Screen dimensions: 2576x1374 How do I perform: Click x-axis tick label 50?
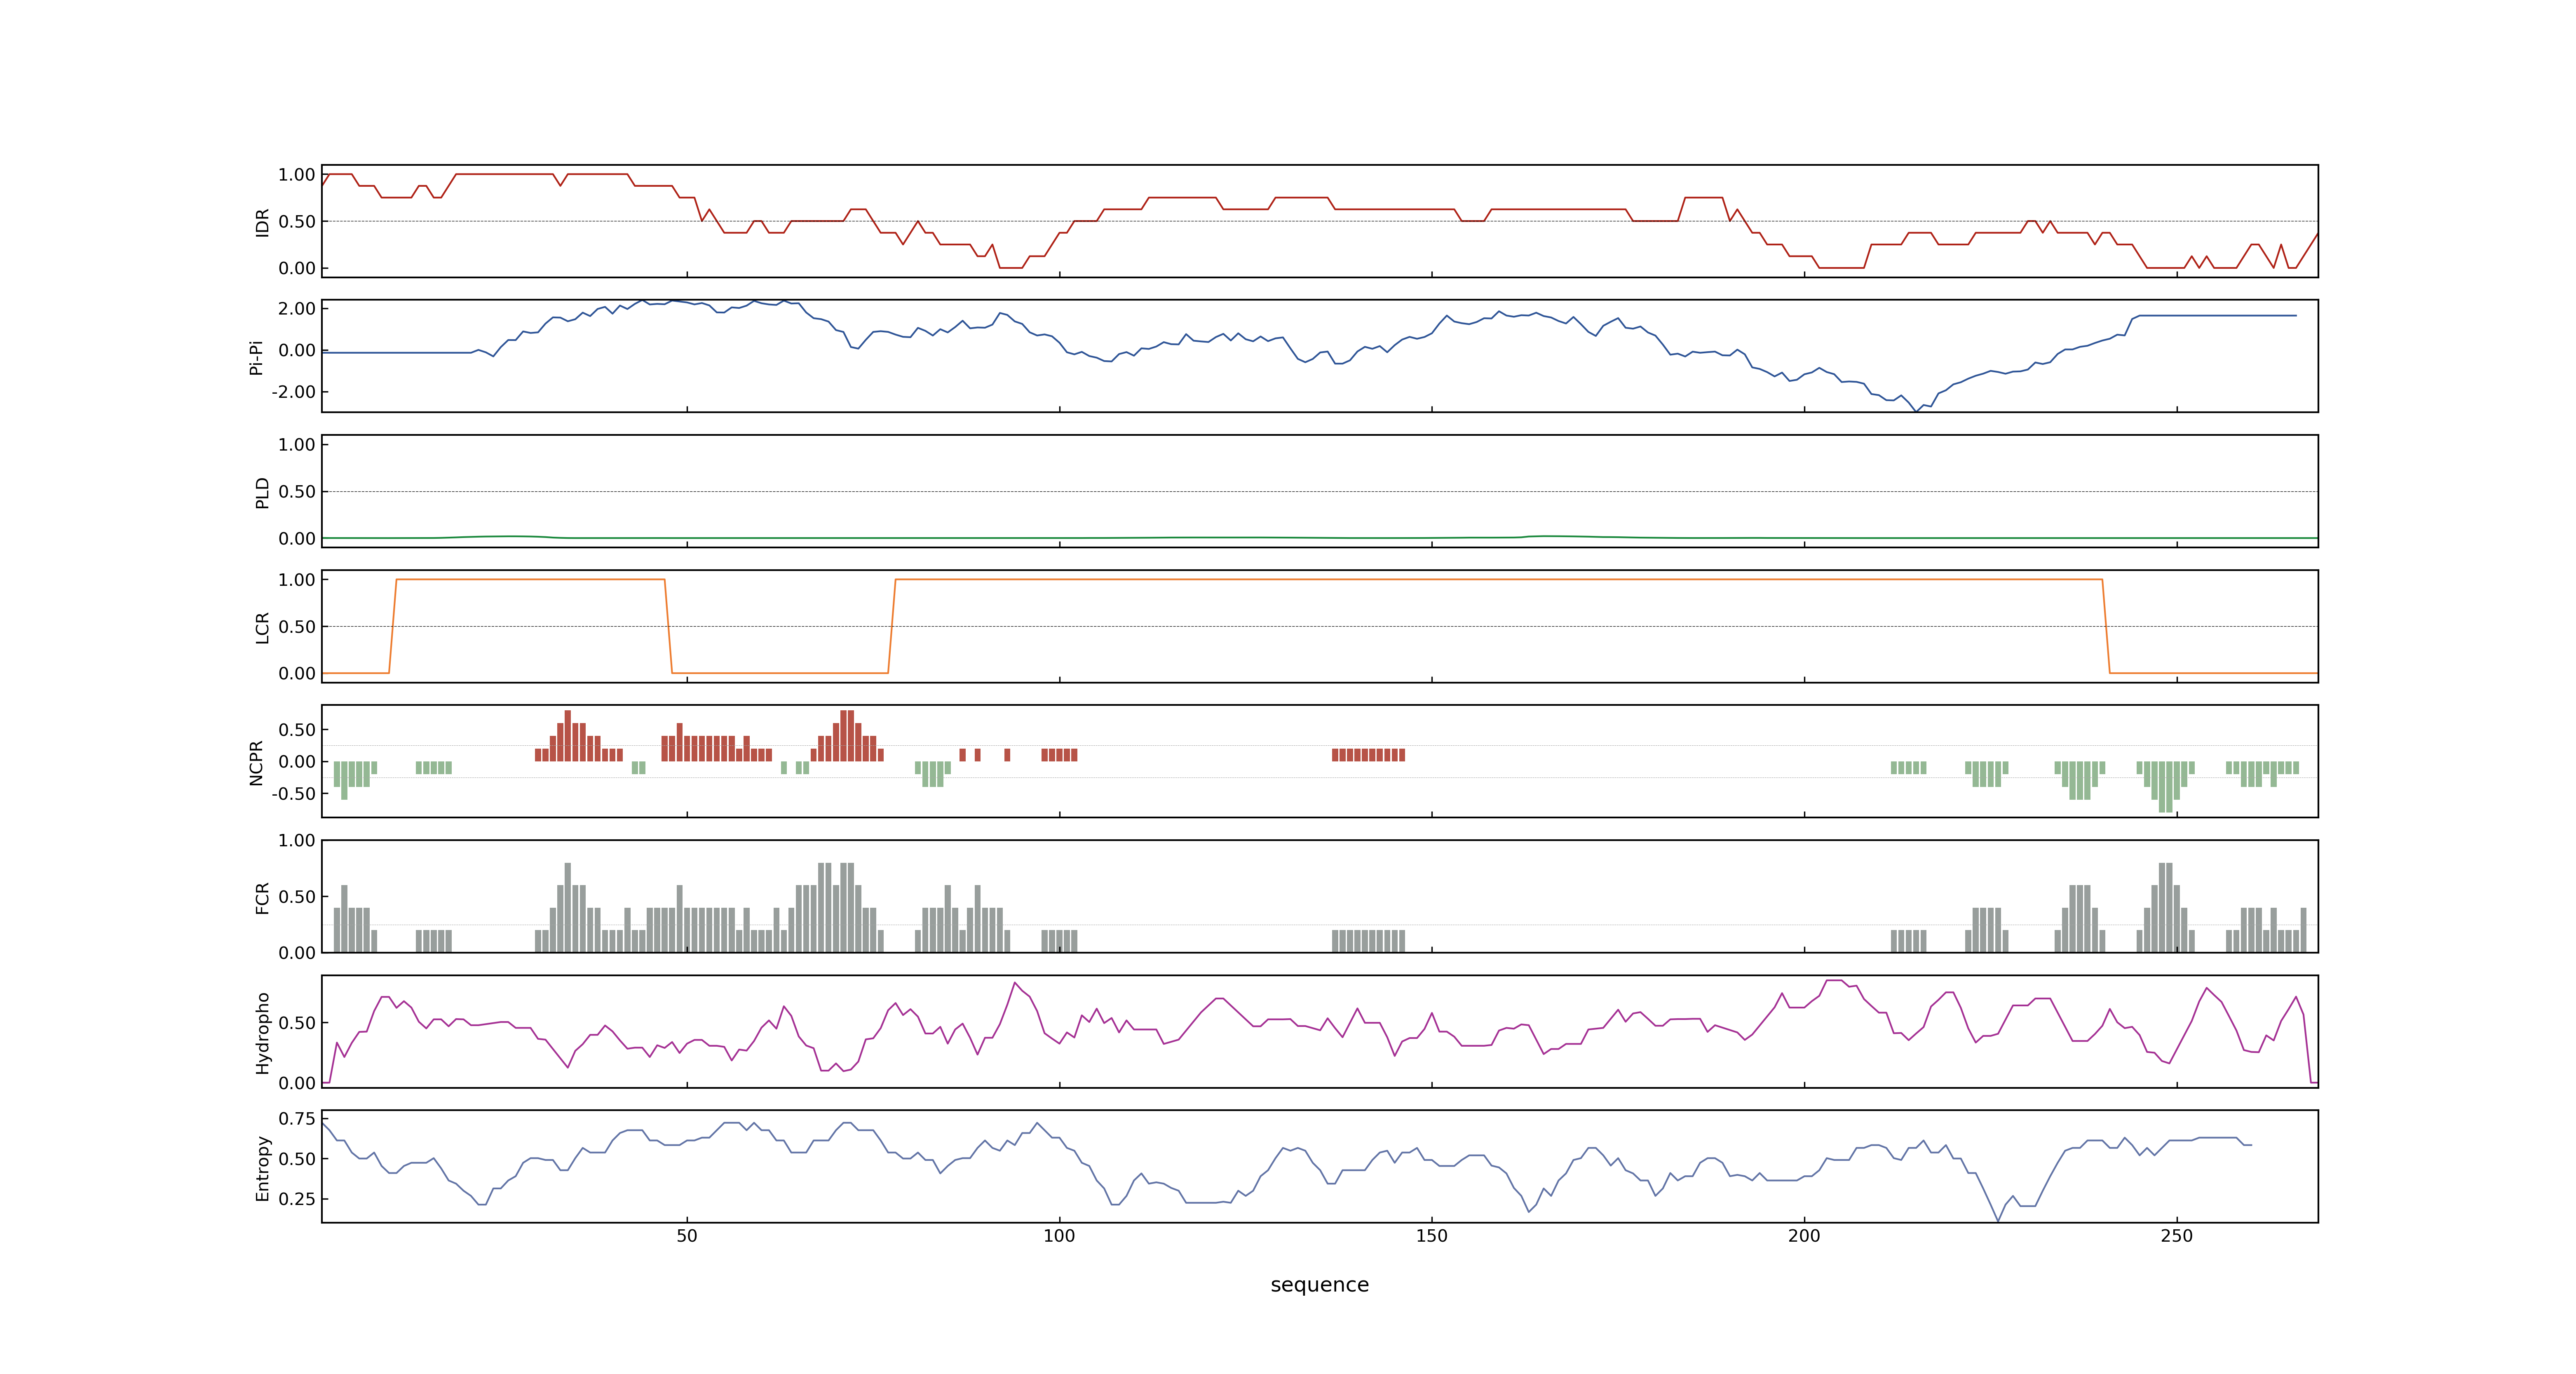[x=687, y=1236]
